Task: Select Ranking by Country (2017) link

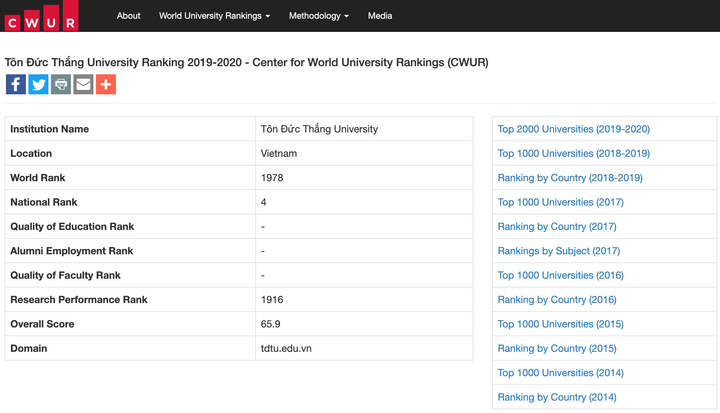Action: 557,227
